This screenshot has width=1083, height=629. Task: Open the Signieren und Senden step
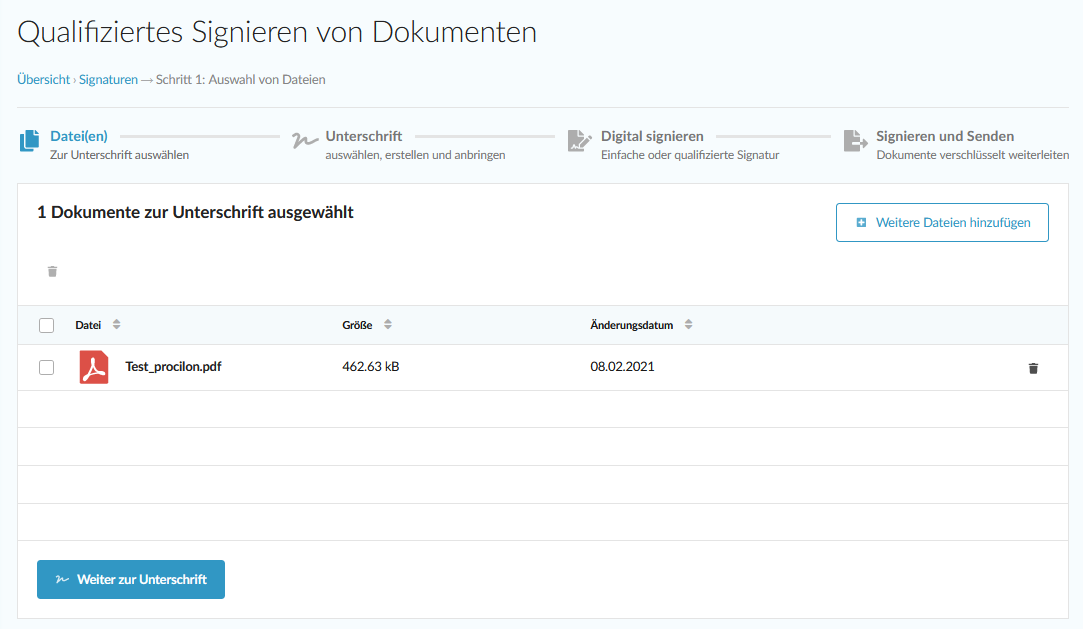click(x=945, y=136)
